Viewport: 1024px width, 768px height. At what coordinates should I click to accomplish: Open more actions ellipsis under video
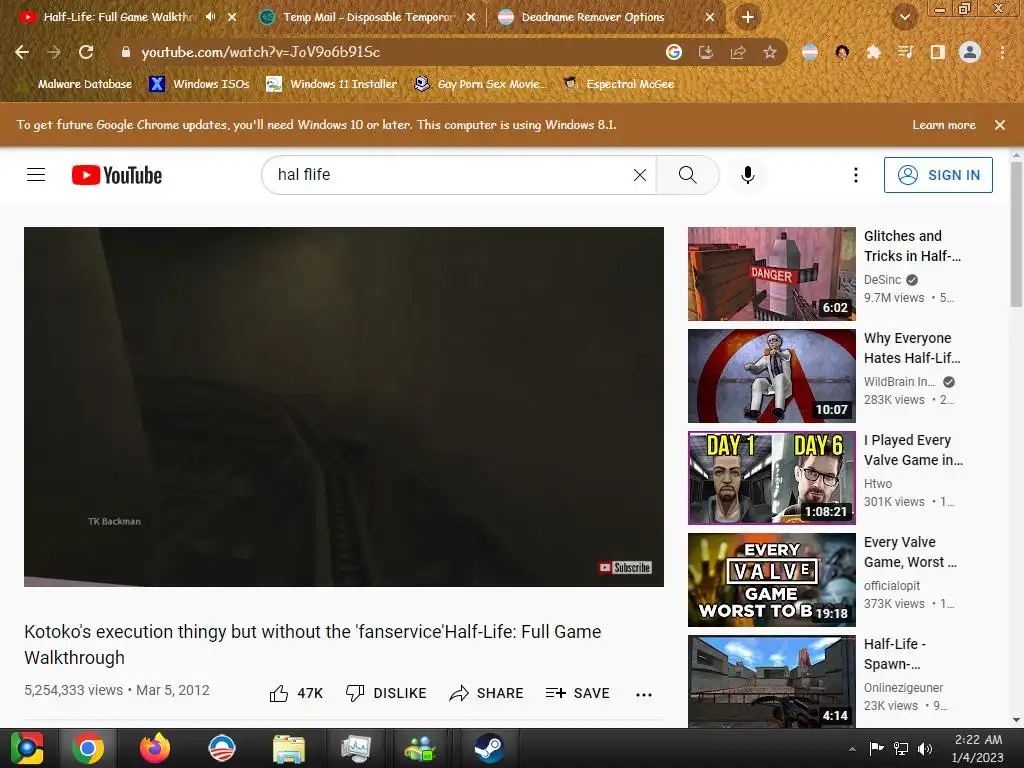(644, 695)
